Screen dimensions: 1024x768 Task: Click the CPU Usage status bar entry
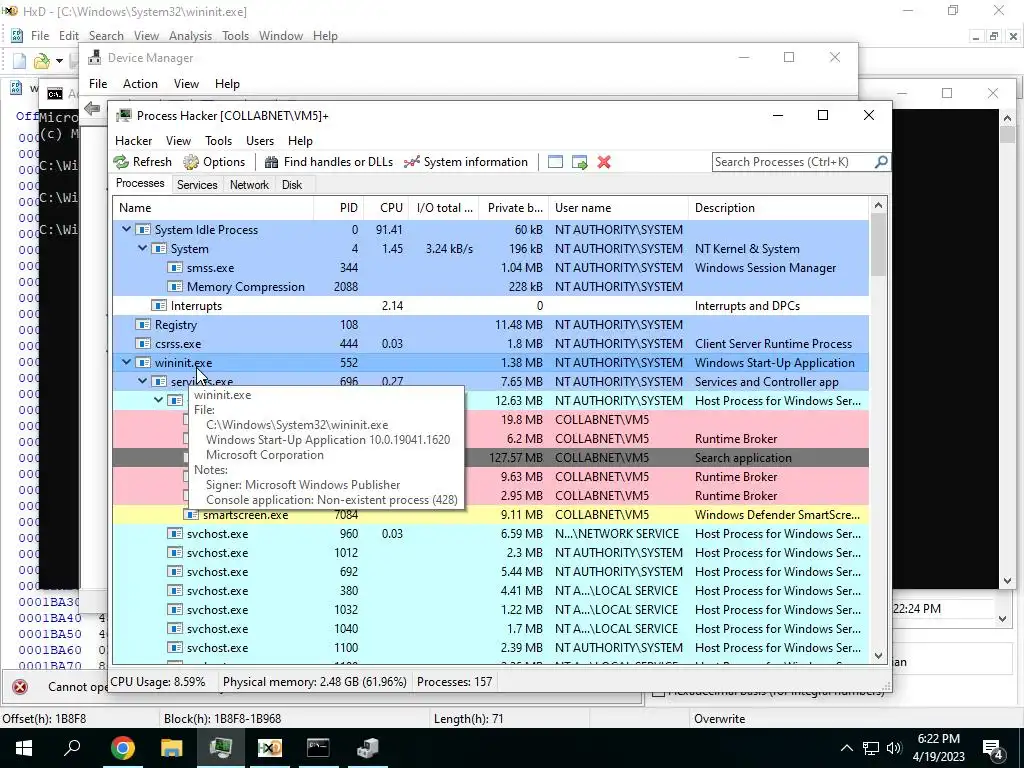tap(157, 682)
